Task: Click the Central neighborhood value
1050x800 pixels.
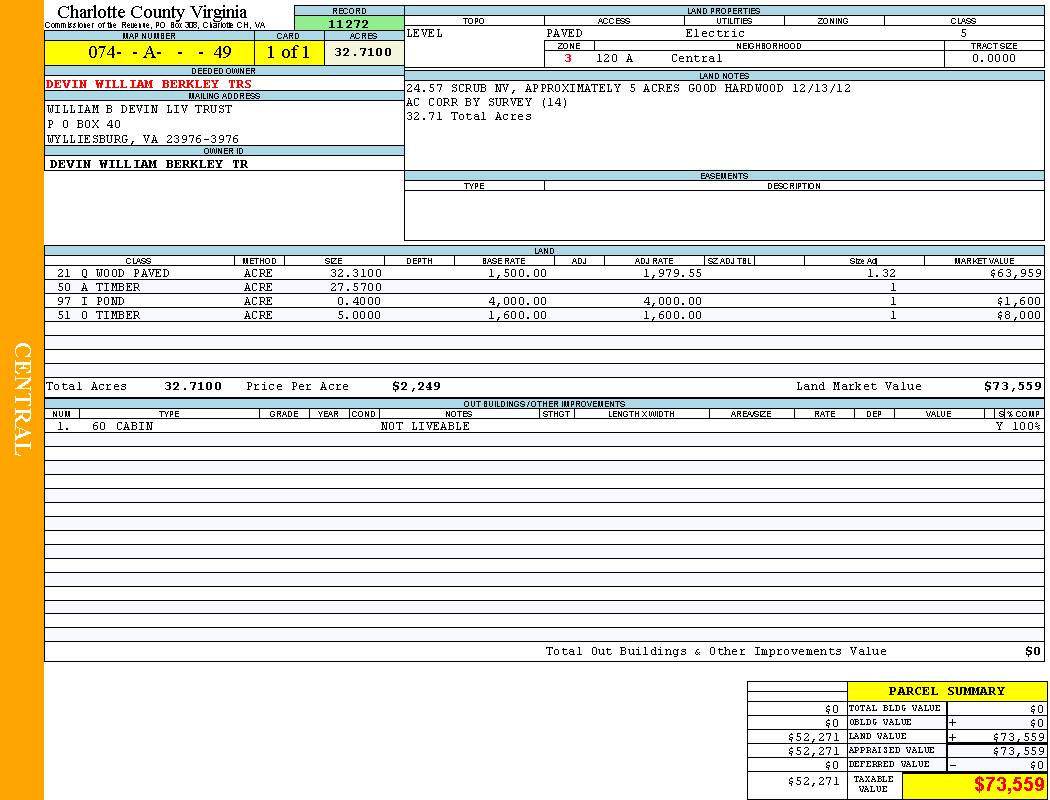Action: 696,58
